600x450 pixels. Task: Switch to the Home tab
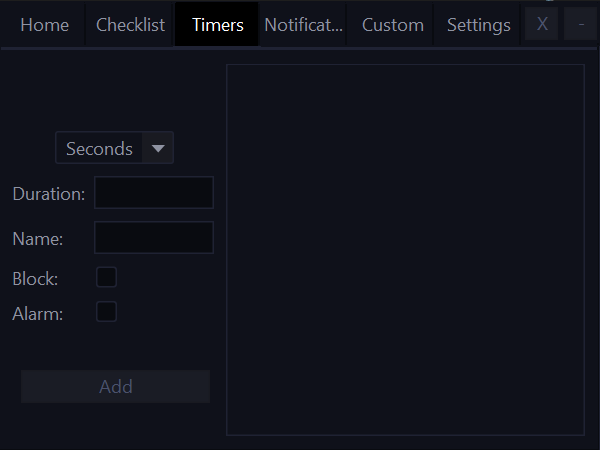tap(44, 25)
